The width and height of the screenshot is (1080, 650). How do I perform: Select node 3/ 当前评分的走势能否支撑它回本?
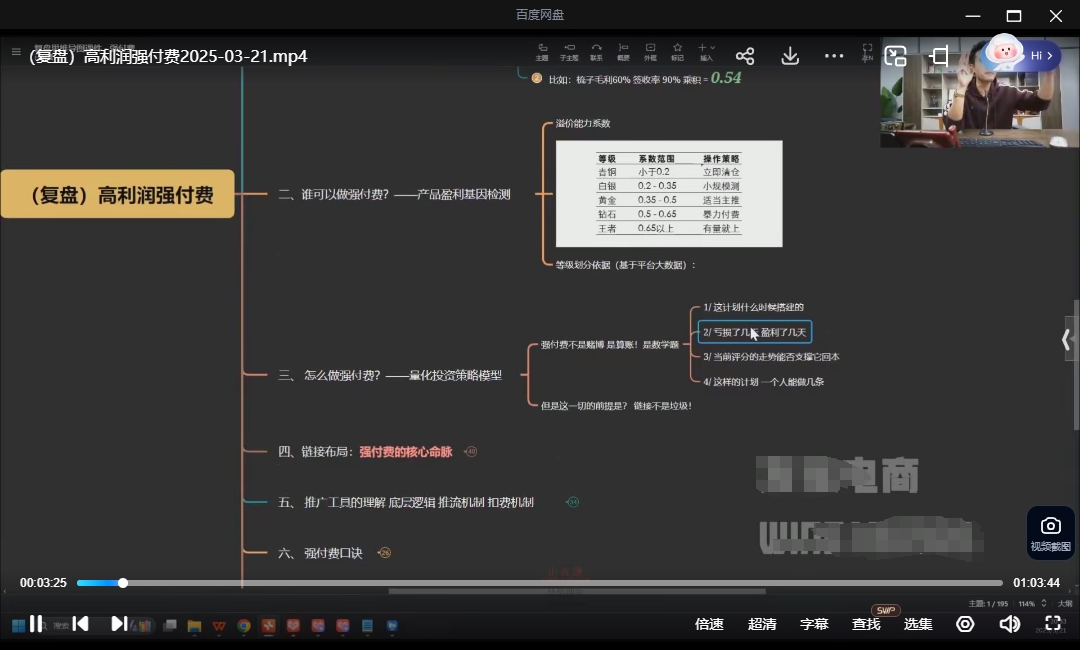point(771,357)
